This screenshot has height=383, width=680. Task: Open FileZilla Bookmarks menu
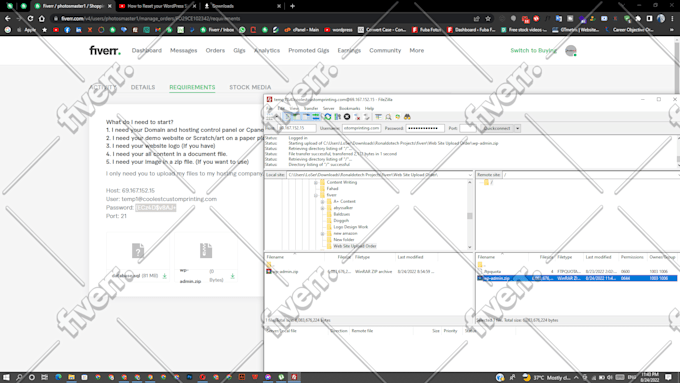(x=350, y=108)
